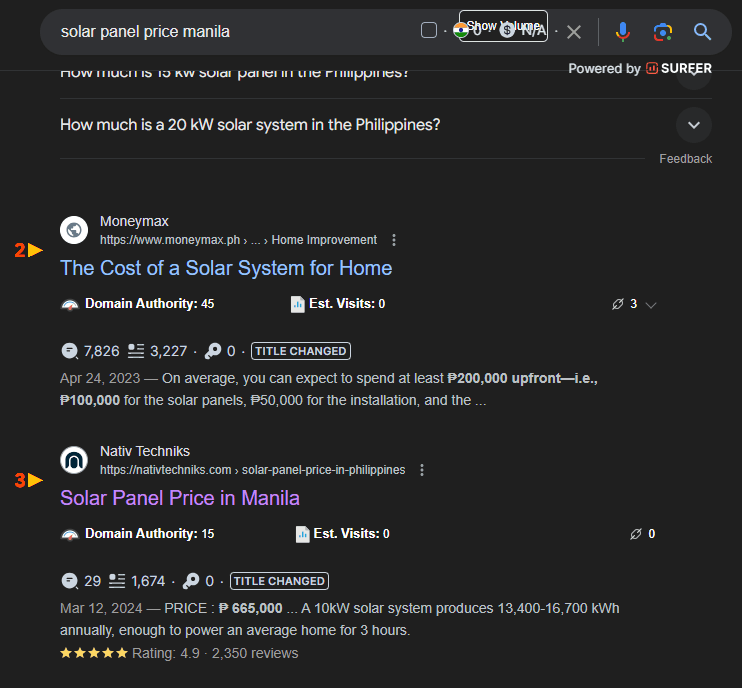Click the magnifier bubble icon next to 29
742x688 pixels.
pyautogui.click(x=70, y=581)
